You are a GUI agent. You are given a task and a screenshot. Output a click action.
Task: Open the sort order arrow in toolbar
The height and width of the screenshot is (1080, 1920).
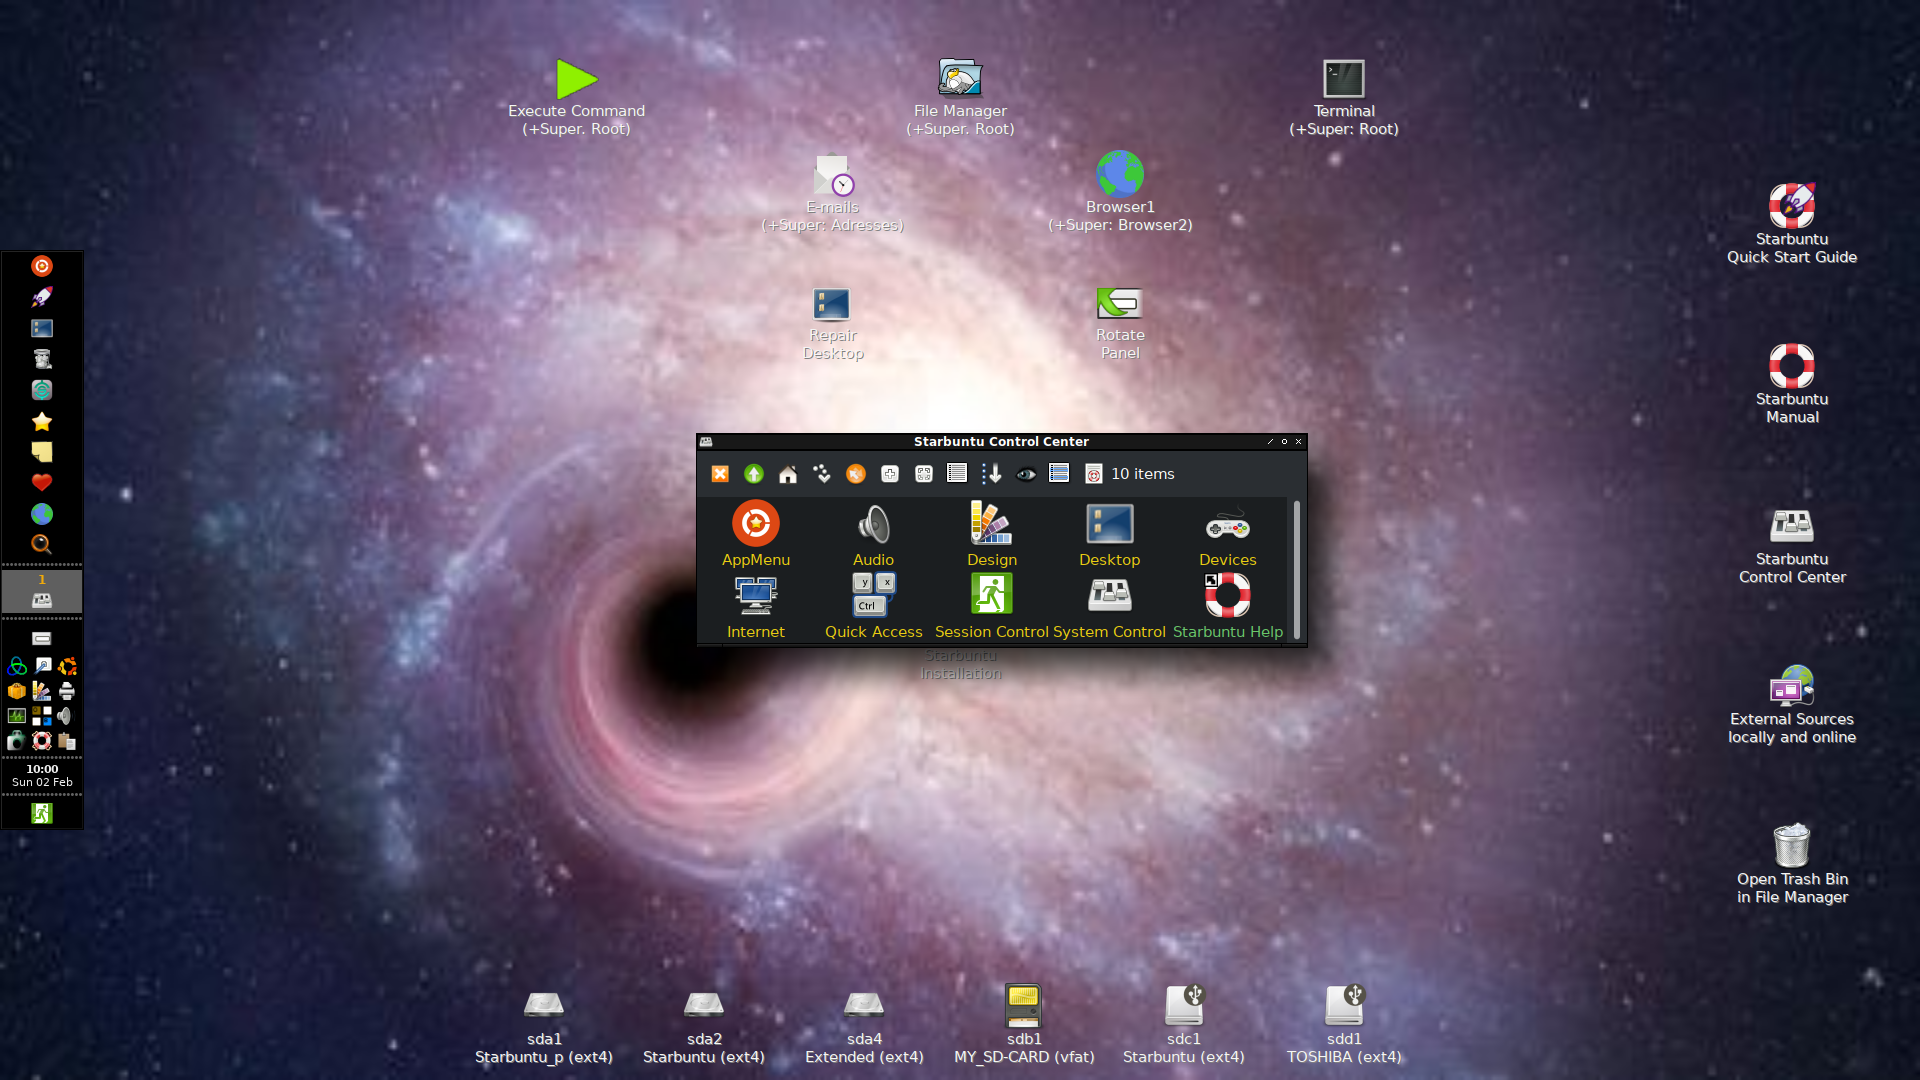[991, 474]
